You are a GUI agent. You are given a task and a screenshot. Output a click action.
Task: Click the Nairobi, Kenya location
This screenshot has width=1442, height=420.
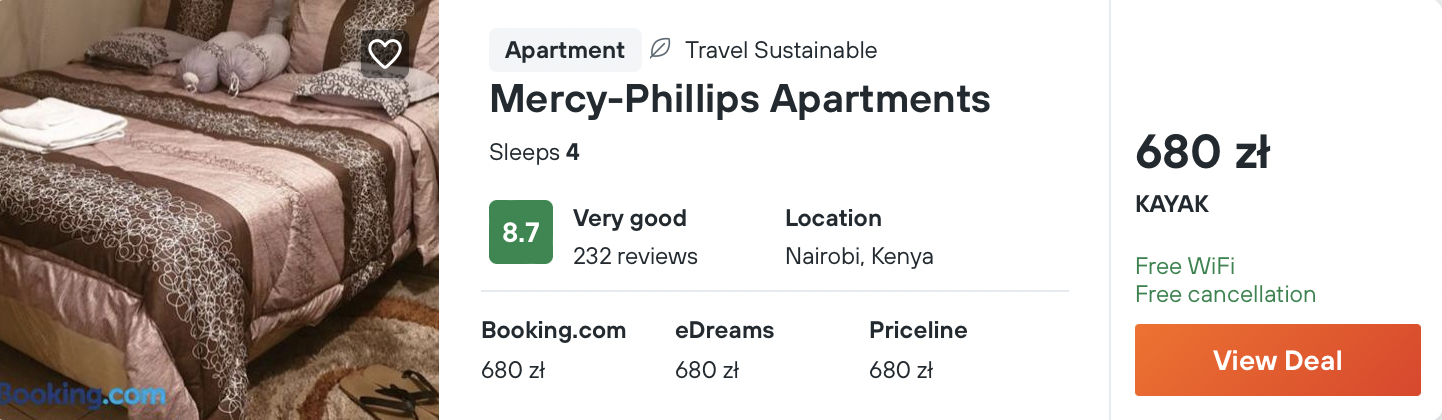click(x=859, y=256)
